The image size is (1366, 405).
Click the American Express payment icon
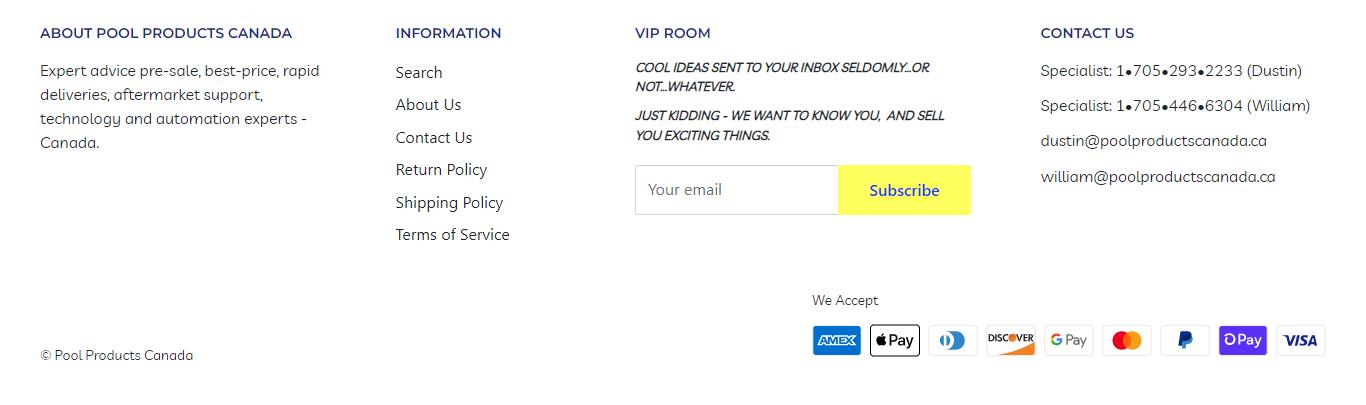click(836, 341)
